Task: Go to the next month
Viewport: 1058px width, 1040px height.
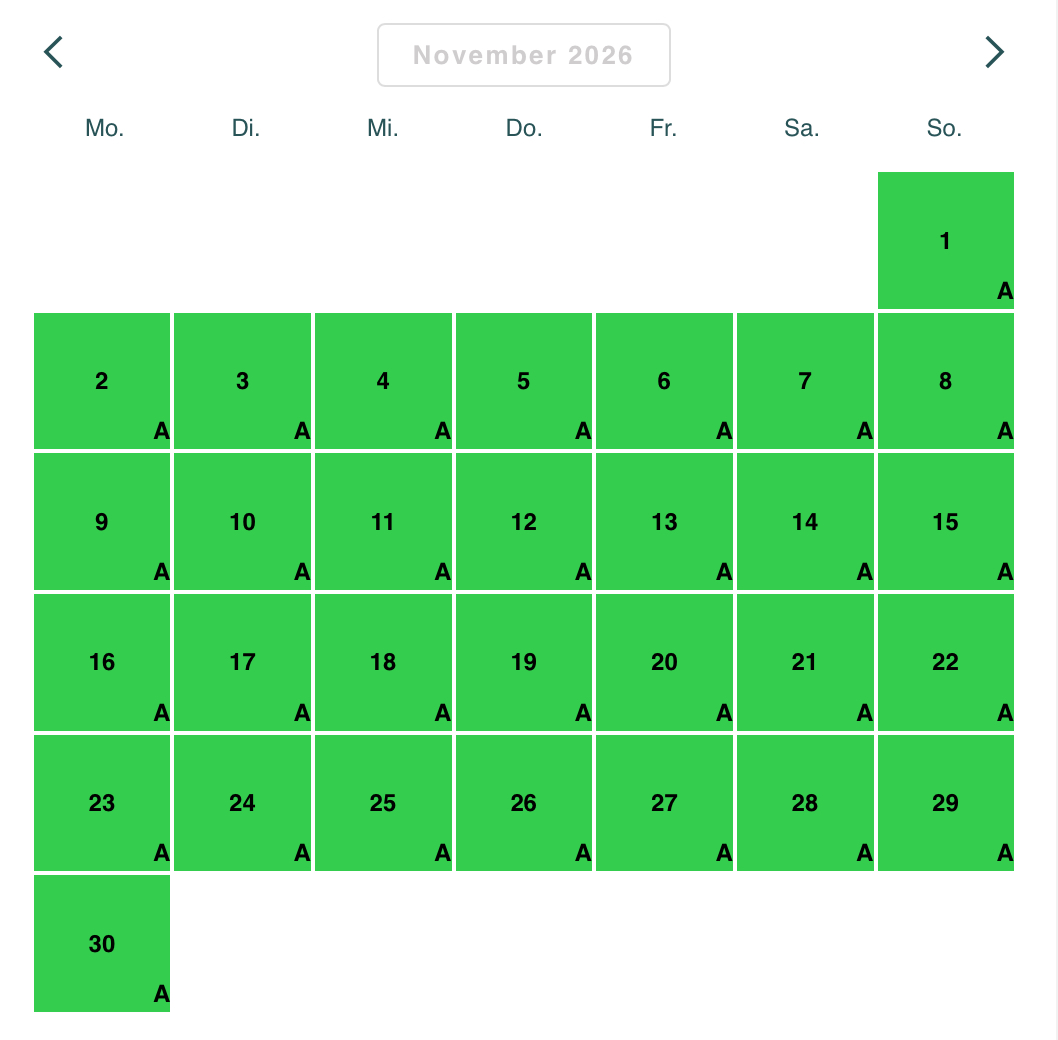Action: [x=993, y=52]
